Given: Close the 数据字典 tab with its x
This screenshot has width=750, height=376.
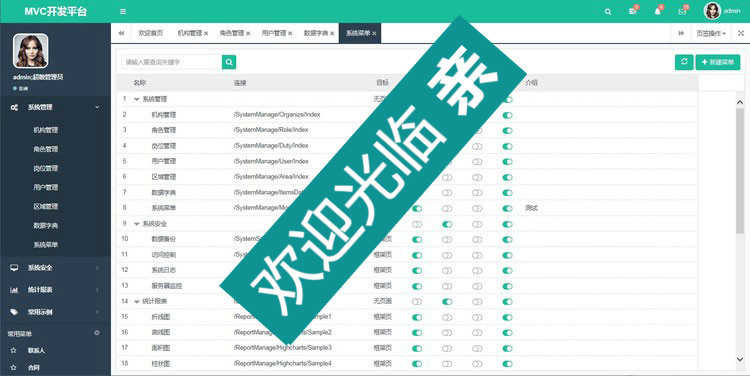Looking at the screenshot, I should [x=332, y=33].
